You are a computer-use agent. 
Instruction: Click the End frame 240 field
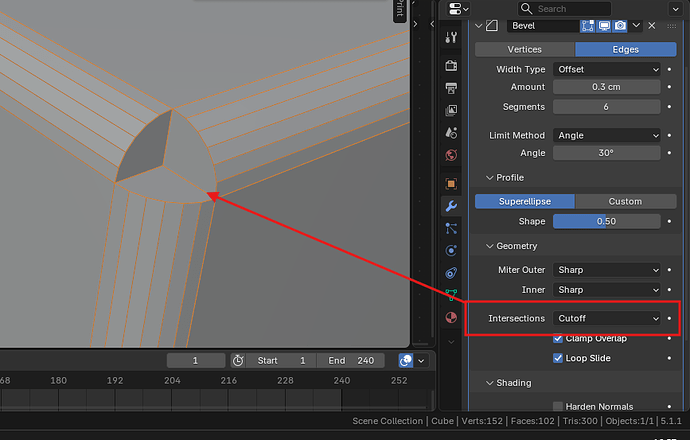350,360
